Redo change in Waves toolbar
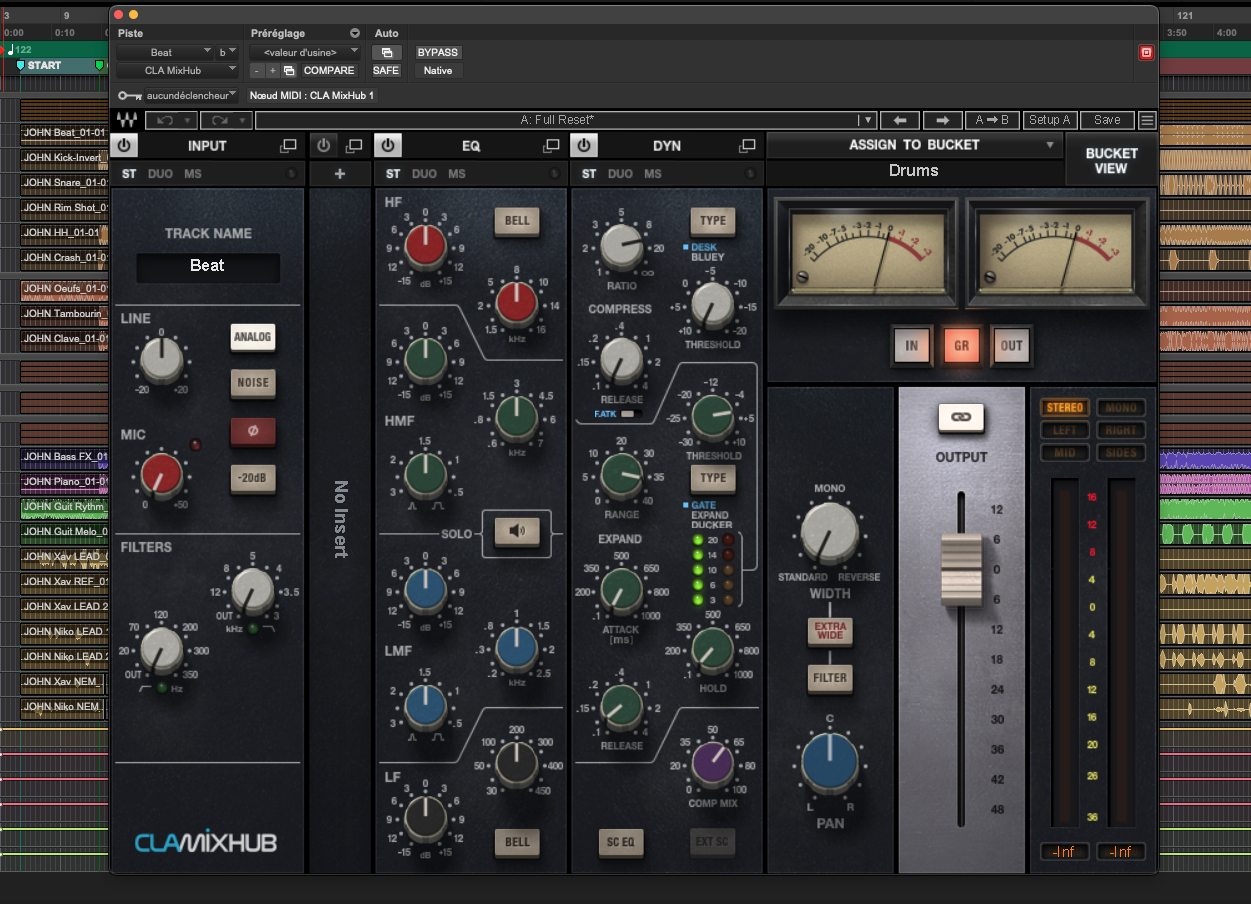 pyautogui.click(x=219, y=120)
